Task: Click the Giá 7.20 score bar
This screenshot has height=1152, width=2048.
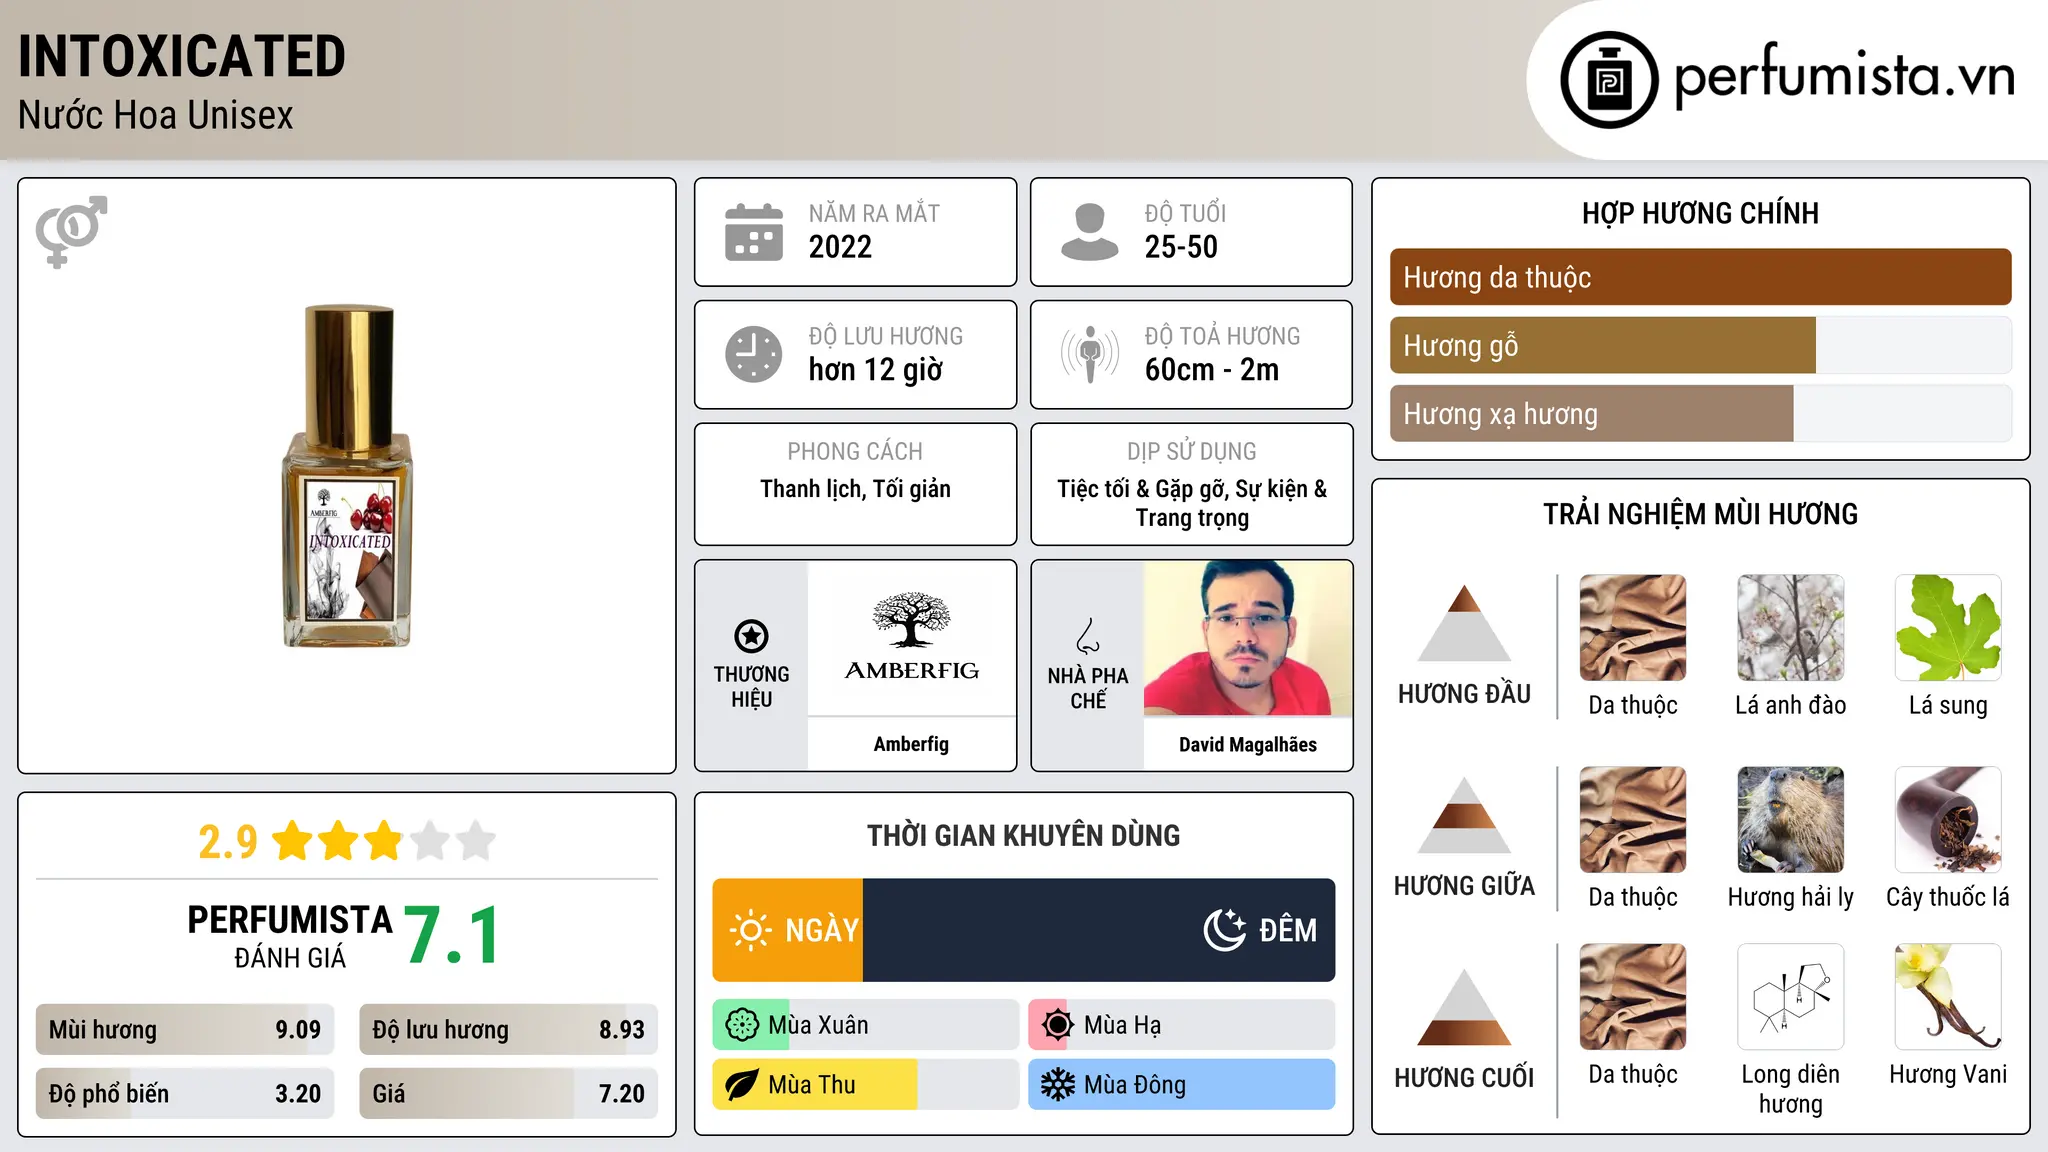Action: coord(509,1094)
